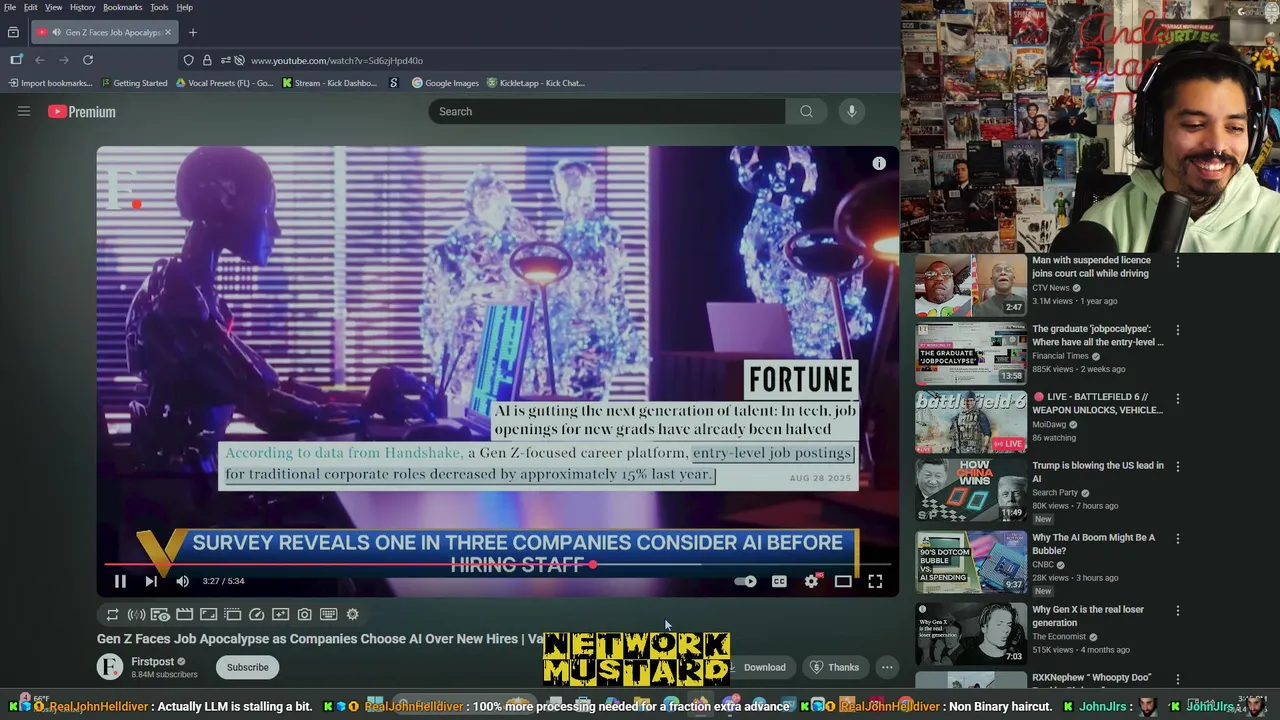
Task: Open 'Trump is blowing the US lead in AI' title
Action: [x=1098, y=472]
